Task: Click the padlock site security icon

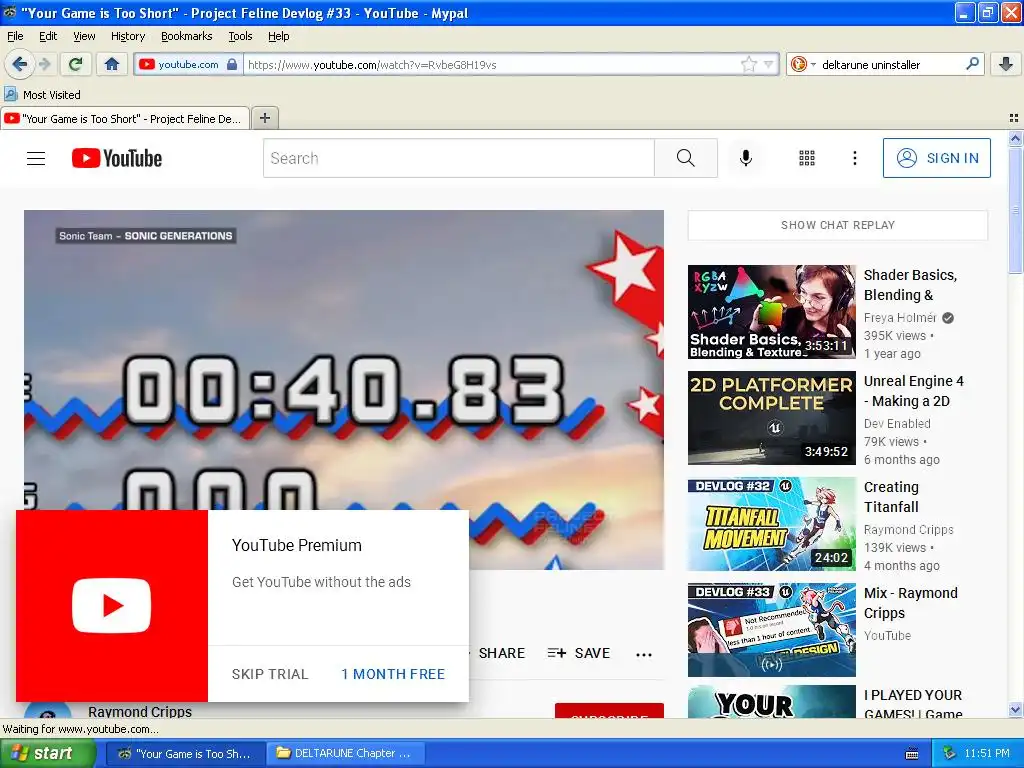Action: (x=231, y=64)
